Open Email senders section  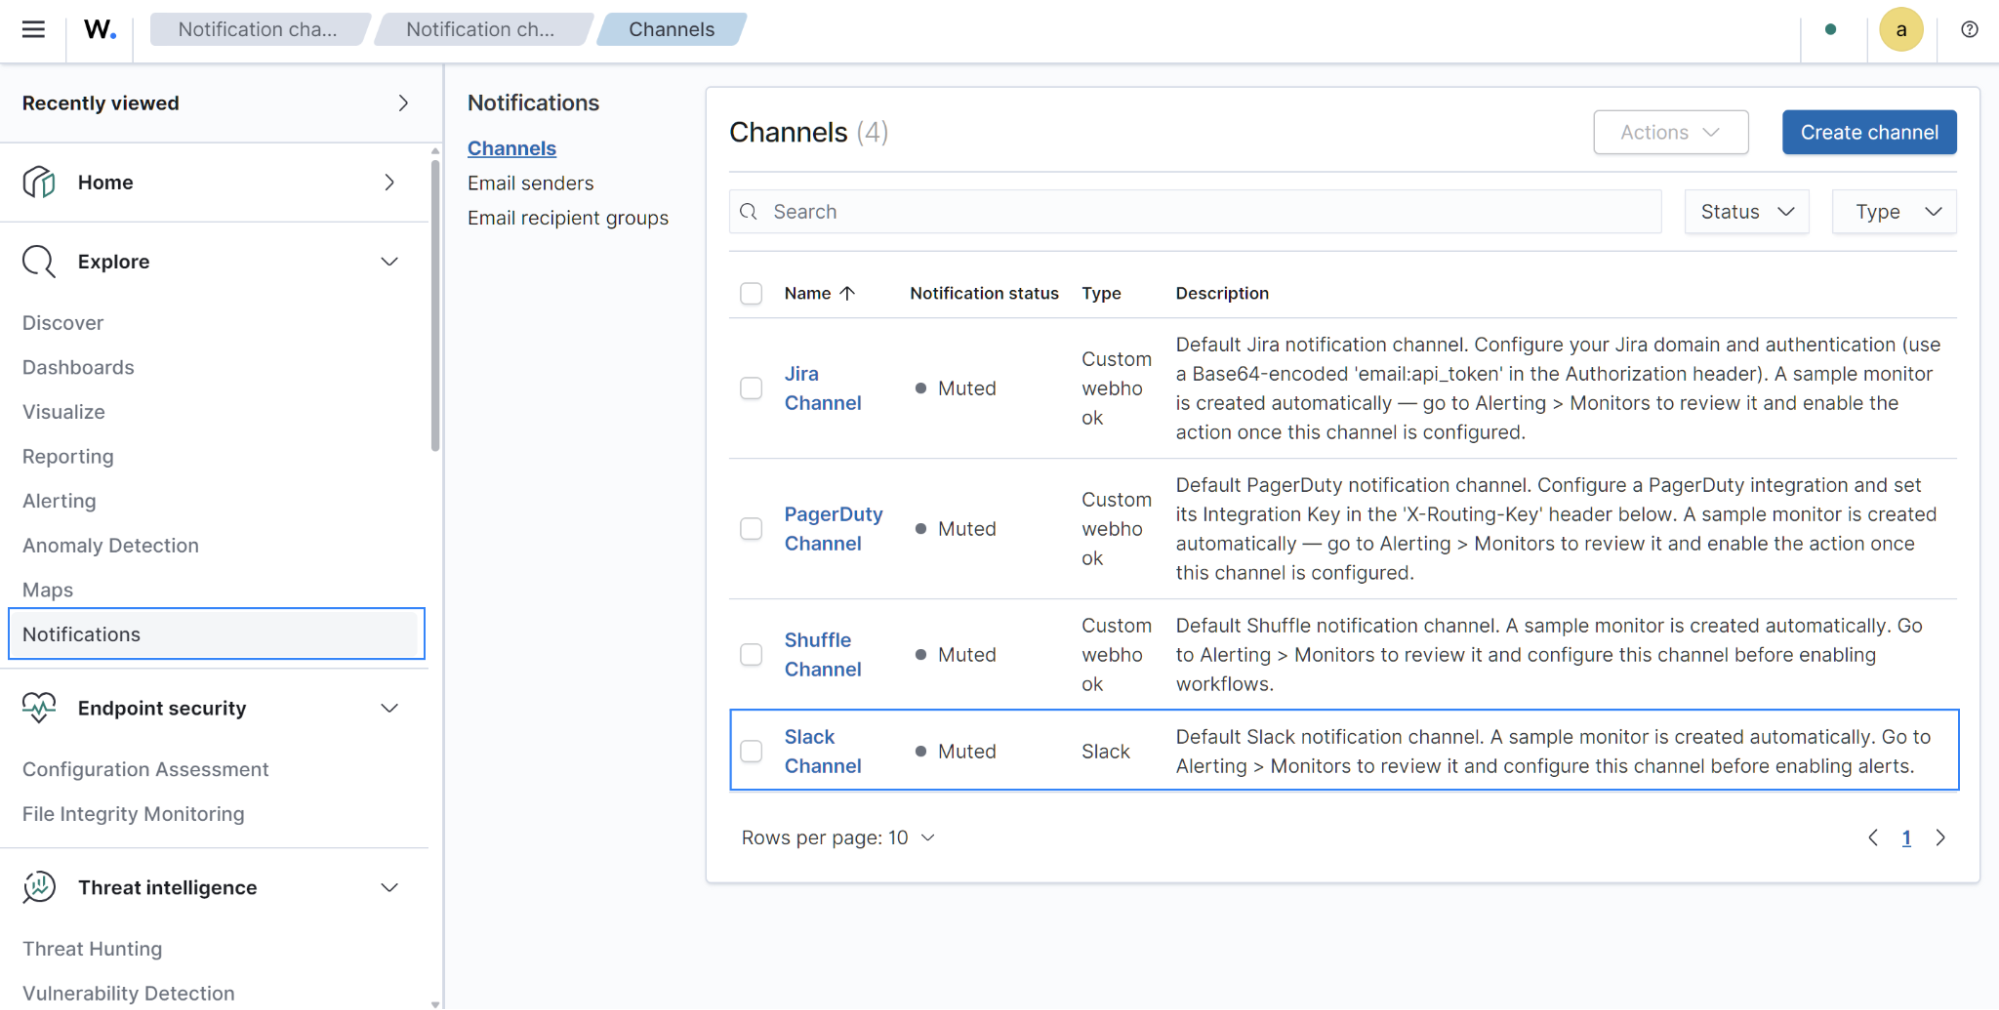tap(530, 183)
